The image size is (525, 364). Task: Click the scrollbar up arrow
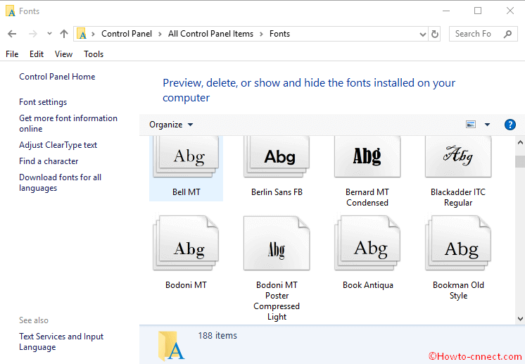click(520, 142)
